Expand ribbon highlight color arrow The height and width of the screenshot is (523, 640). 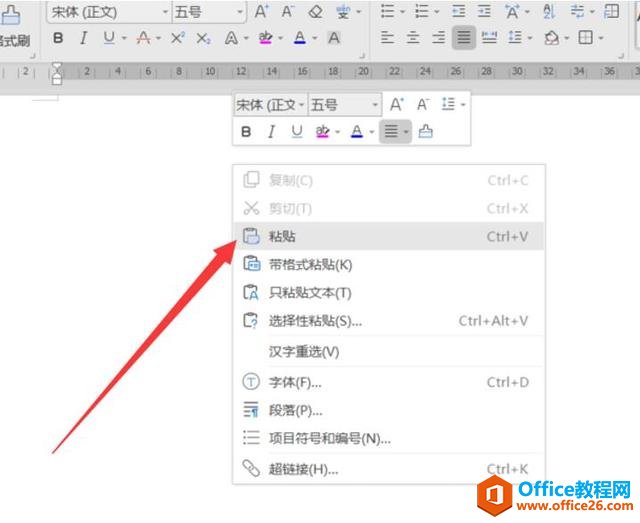280,38
